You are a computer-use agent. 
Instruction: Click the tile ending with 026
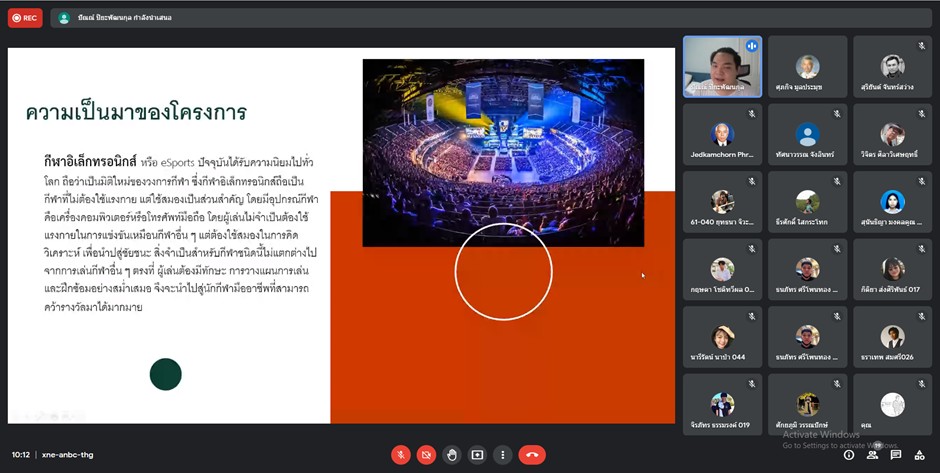892,337
